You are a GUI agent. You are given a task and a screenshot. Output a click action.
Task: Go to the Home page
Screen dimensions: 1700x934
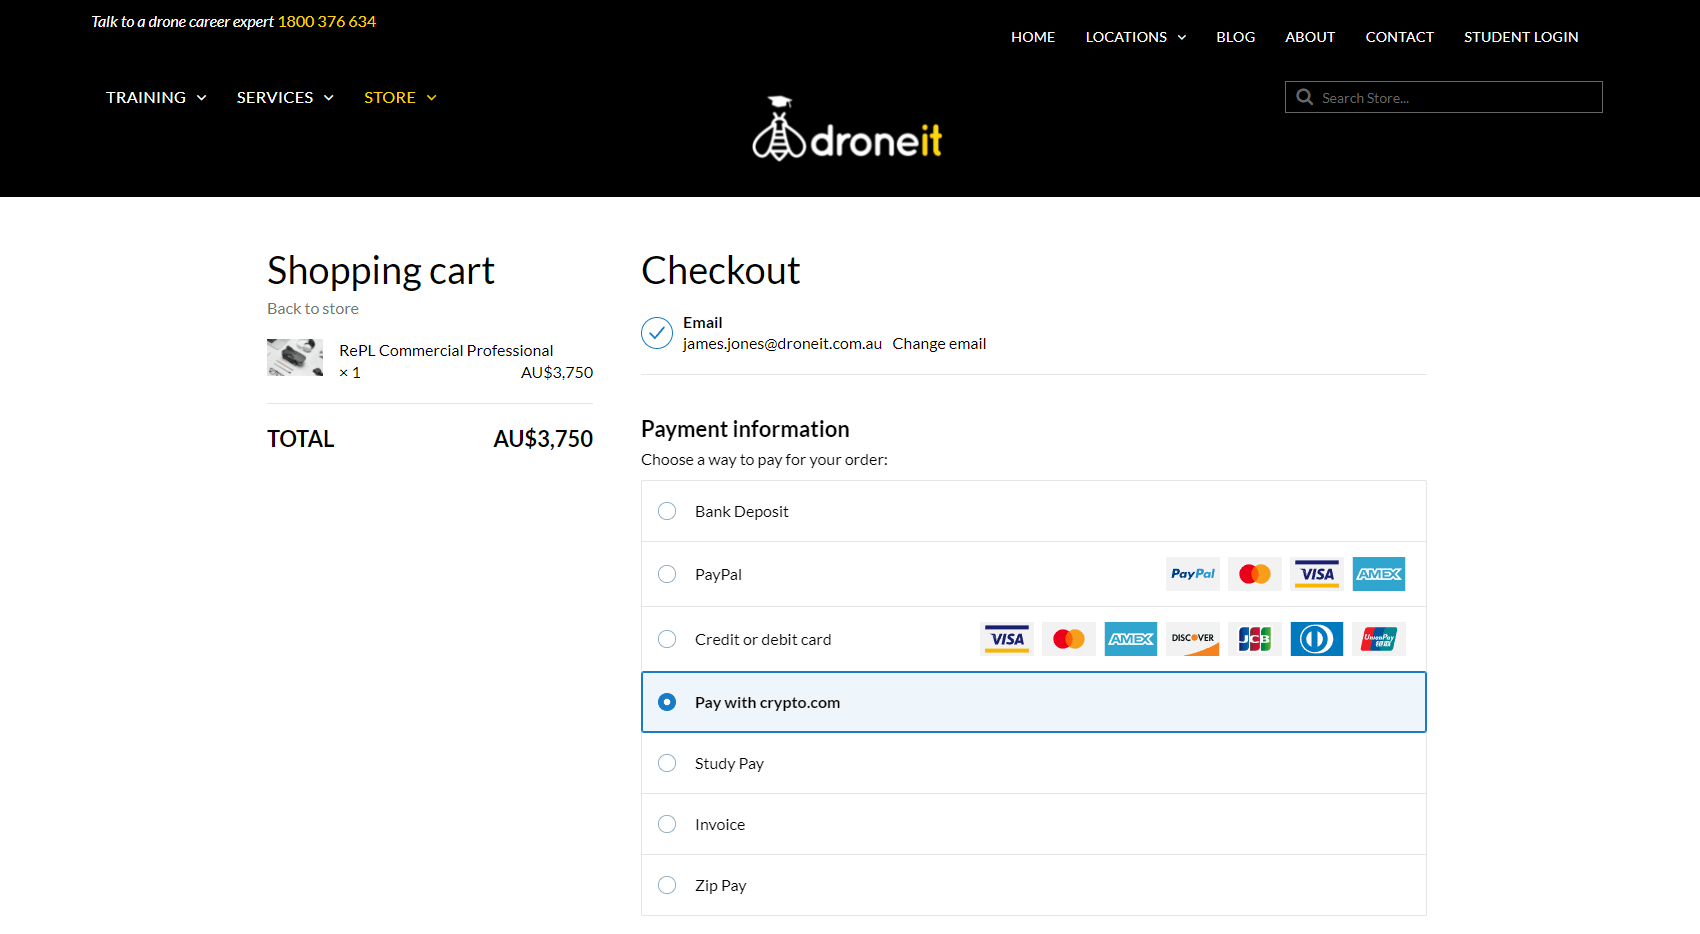click(1033, 37)
